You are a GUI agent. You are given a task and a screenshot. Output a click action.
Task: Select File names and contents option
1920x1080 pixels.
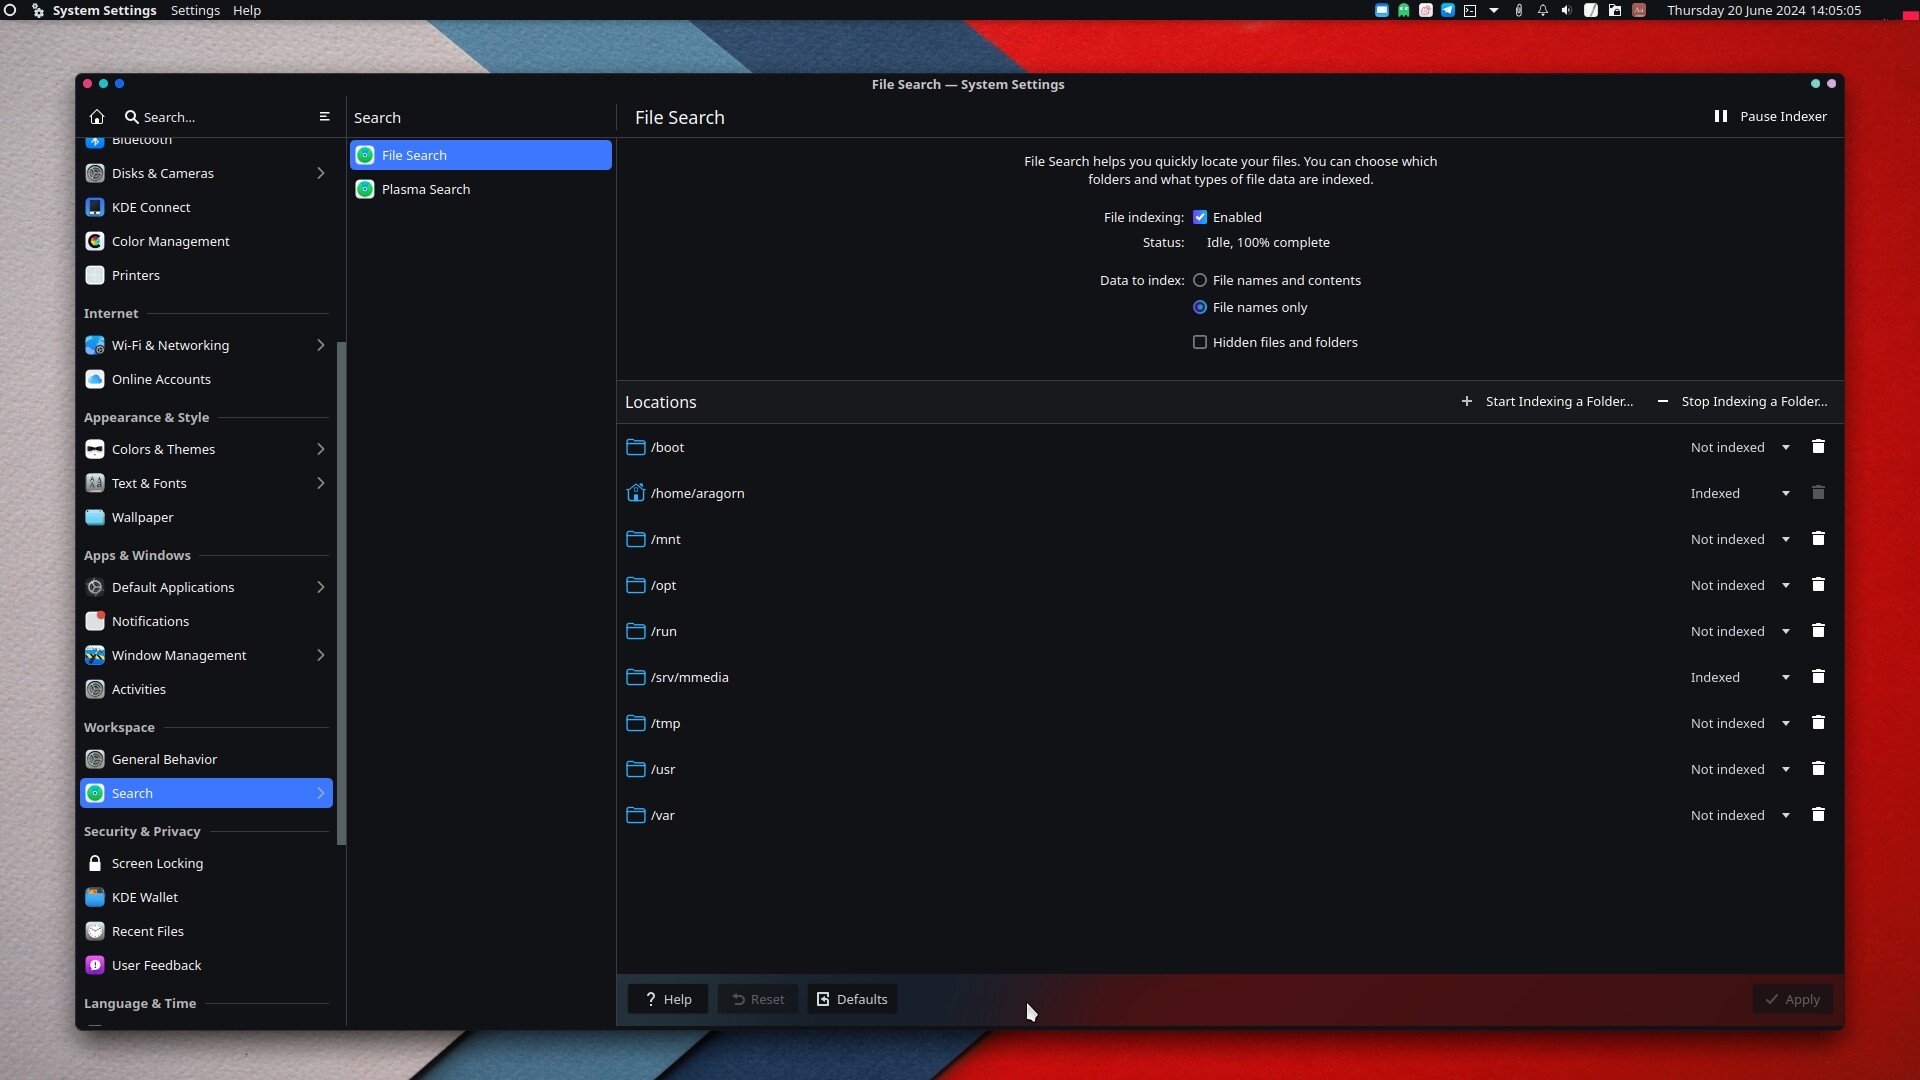pyautogui.click(x=1200, y=280)
